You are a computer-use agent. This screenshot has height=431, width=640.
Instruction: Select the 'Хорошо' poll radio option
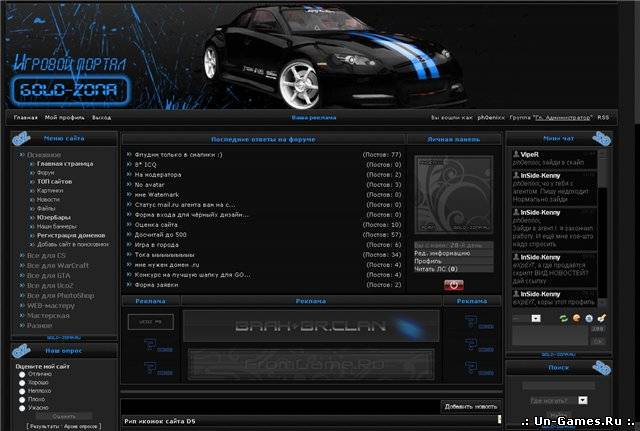coord(23,384)
